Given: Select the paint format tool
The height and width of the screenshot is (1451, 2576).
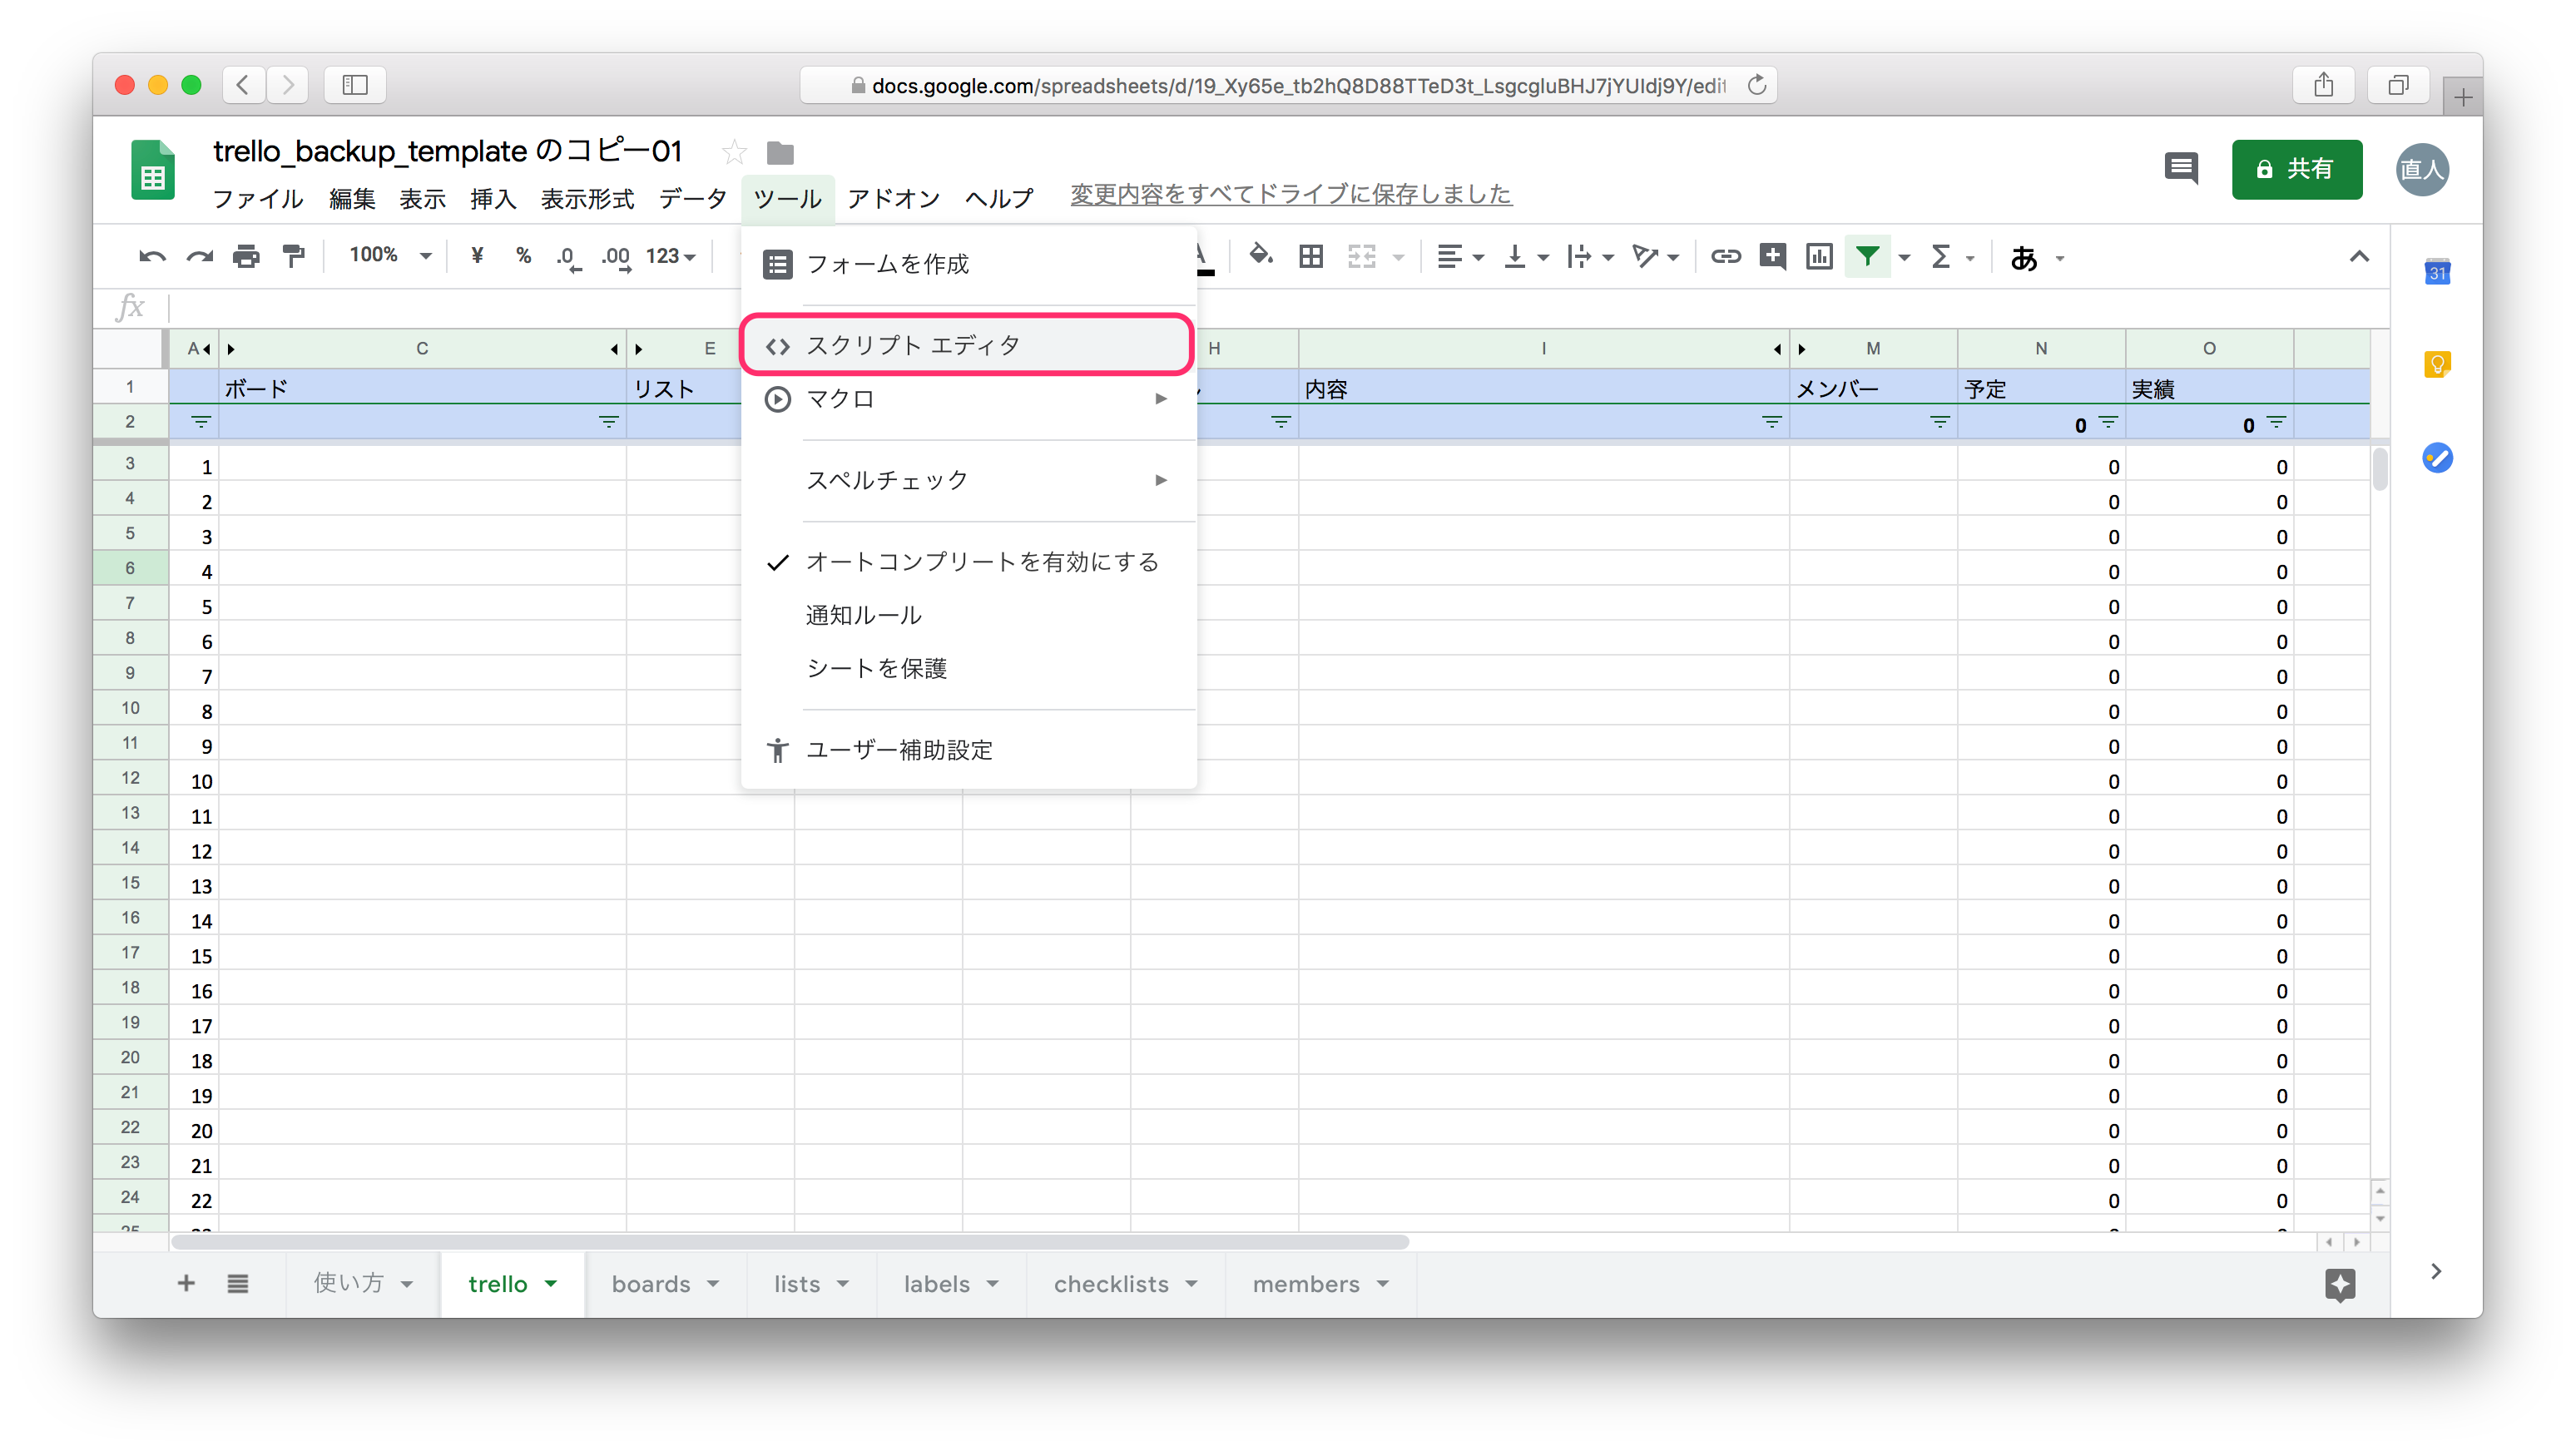Looking at the screenshot, I should pos(293,257).
